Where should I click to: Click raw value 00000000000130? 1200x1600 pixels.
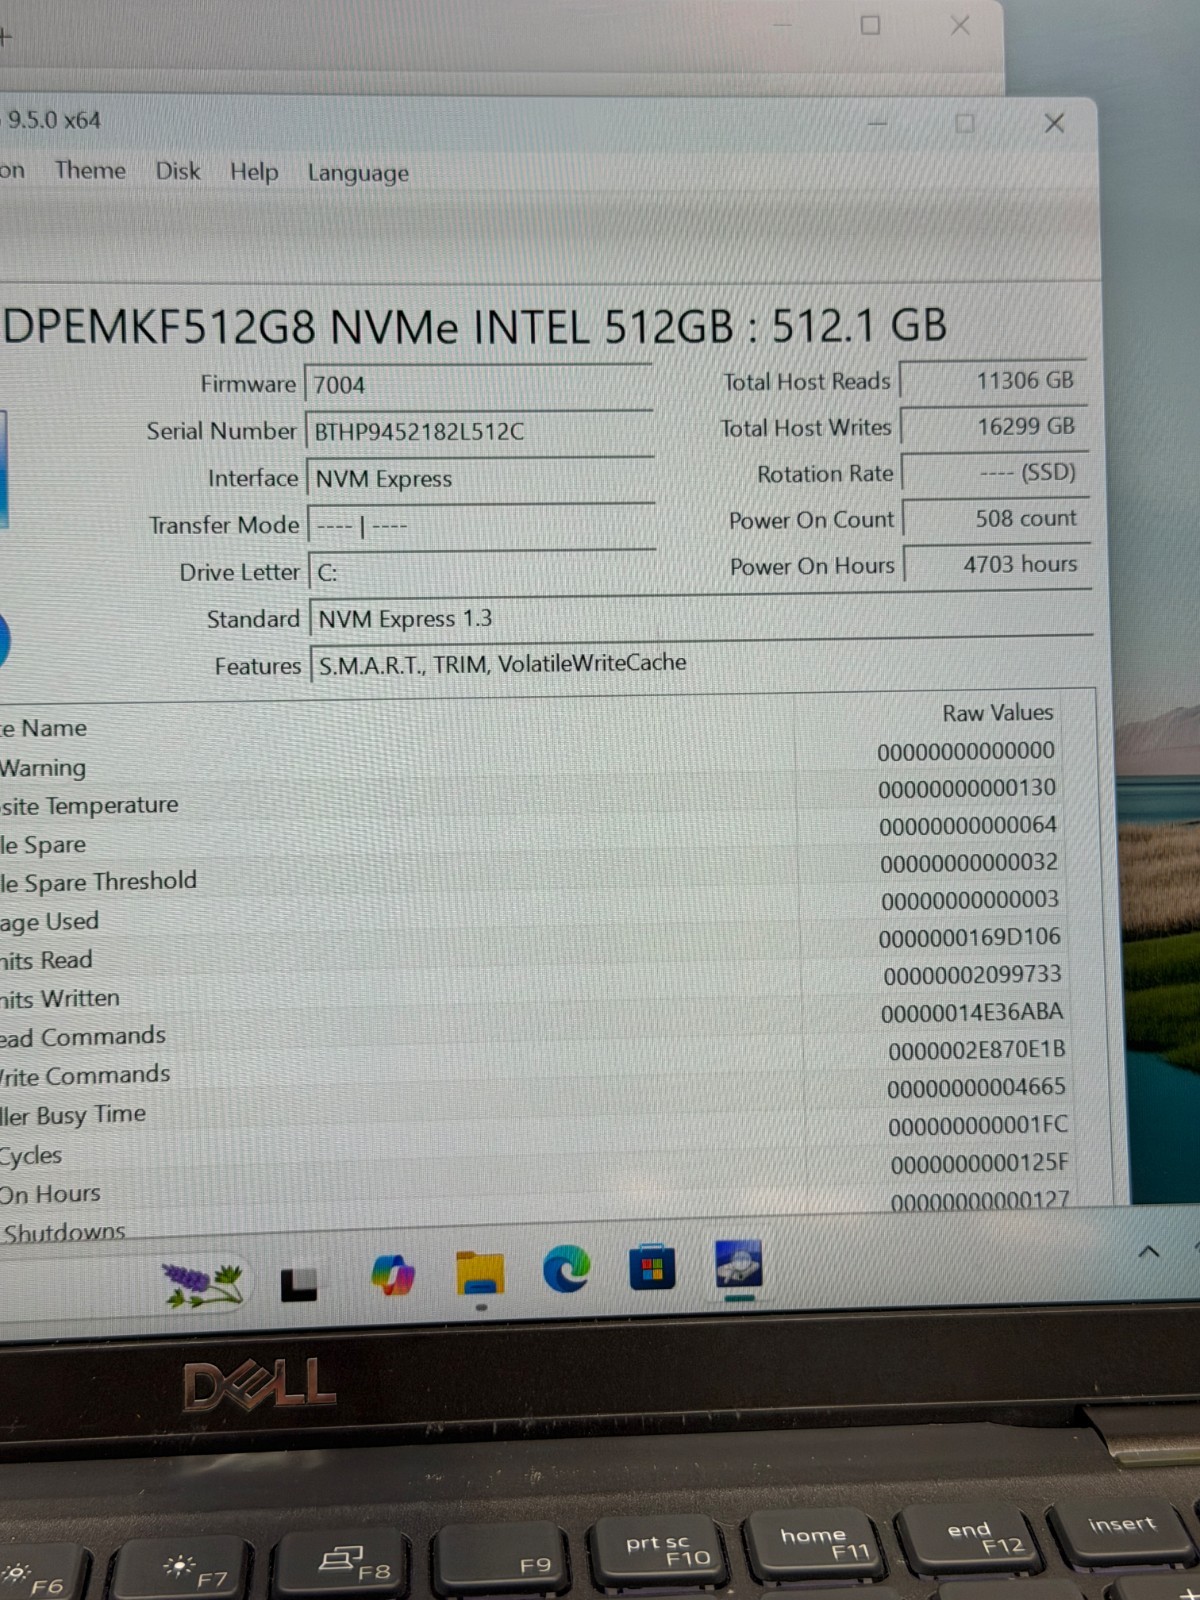(x=967, y=788)
